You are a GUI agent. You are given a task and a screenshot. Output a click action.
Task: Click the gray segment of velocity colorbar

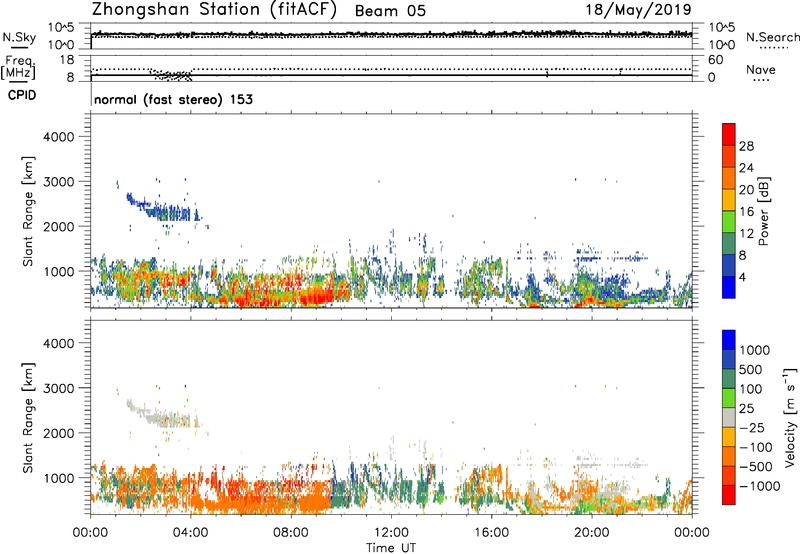coord(729,417)
